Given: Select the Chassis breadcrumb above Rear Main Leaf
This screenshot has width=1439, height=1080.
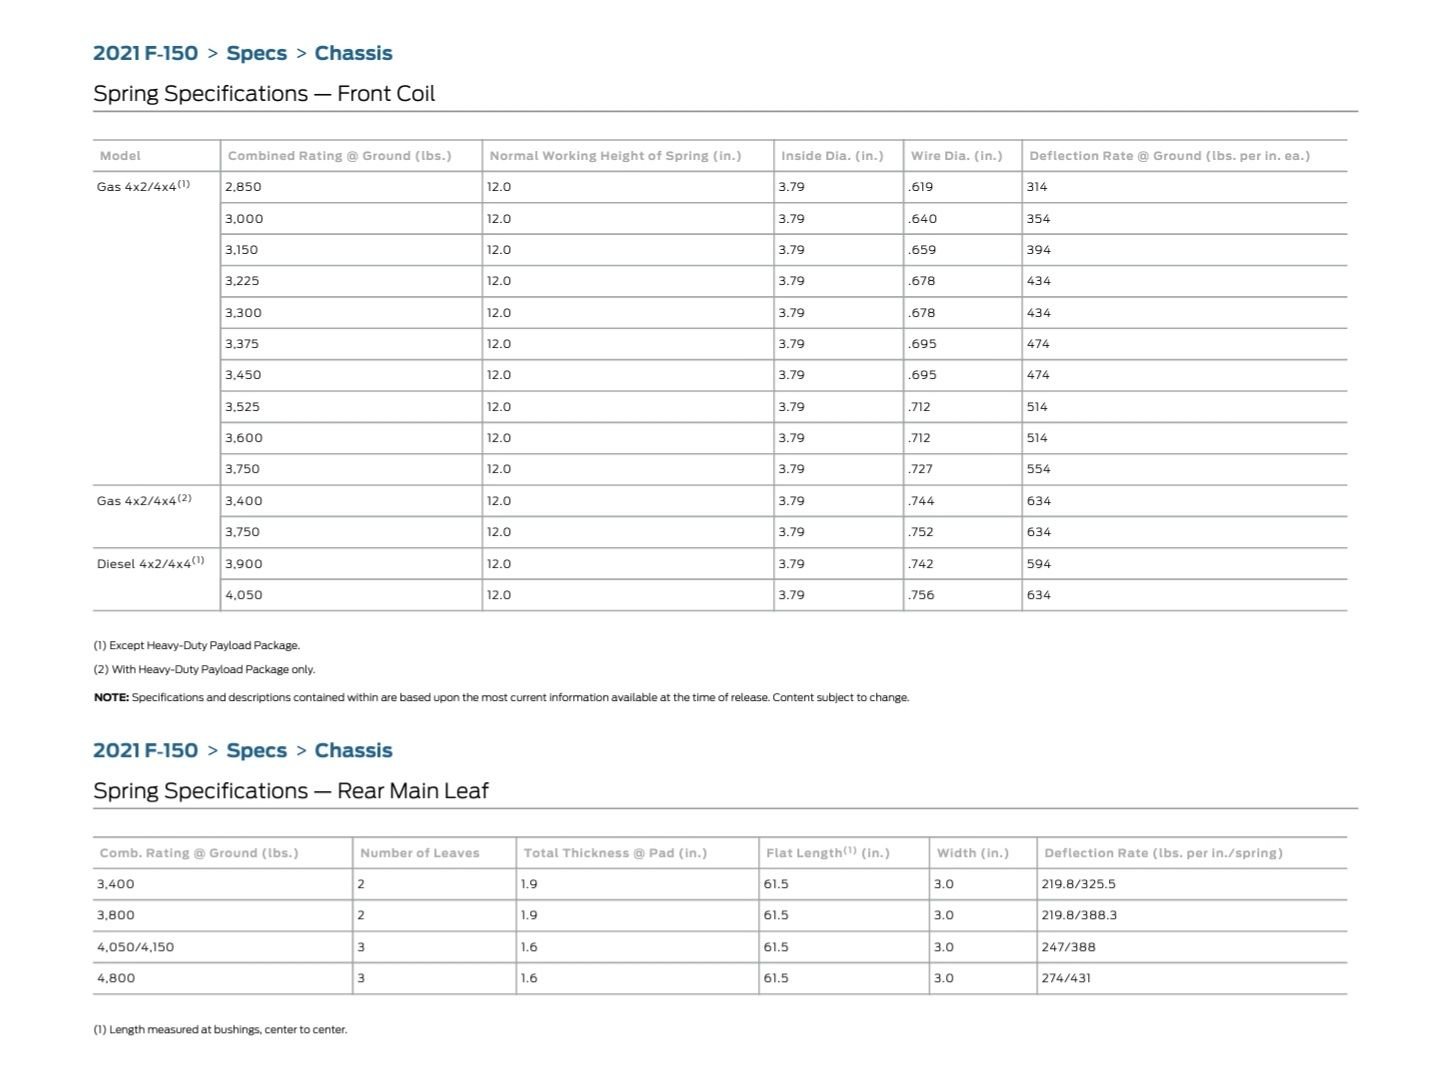Looking at the screenshot, I should [x=353, y=751].
